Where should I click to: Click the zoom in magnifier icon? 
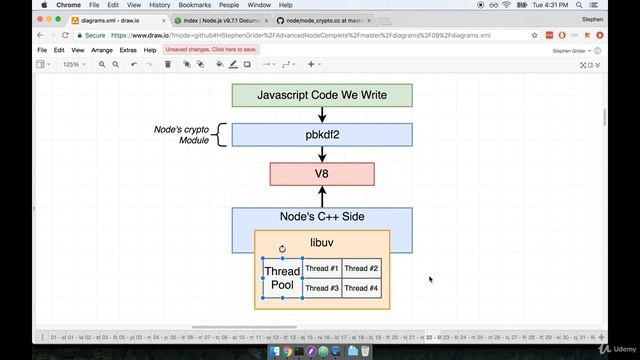pos(102,64)
